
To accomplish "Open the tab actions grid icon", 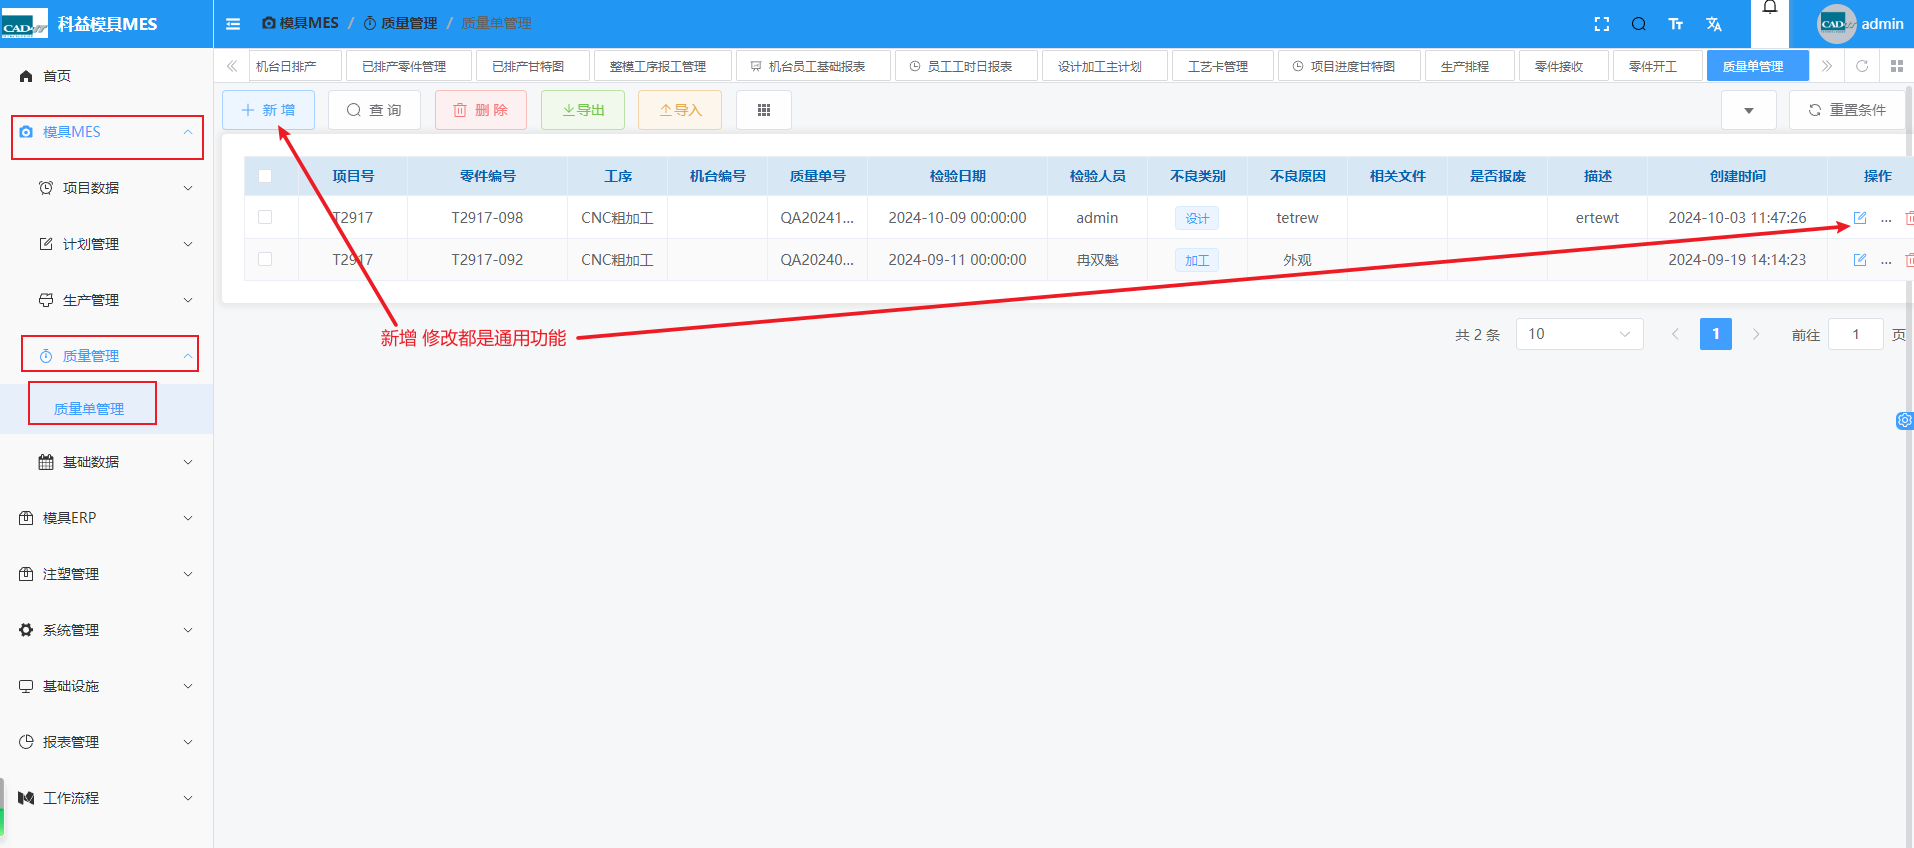I will [1897, 66].
